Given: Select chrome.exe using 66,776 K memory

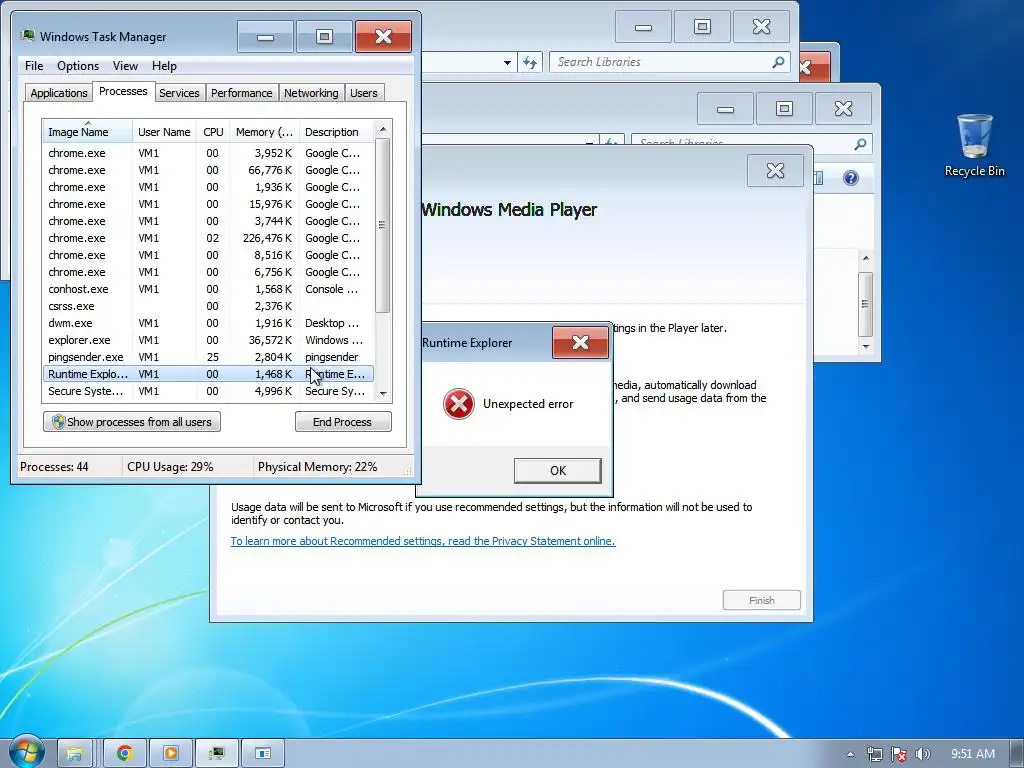Looking at the screenshot, I should [x=208, y=170].
